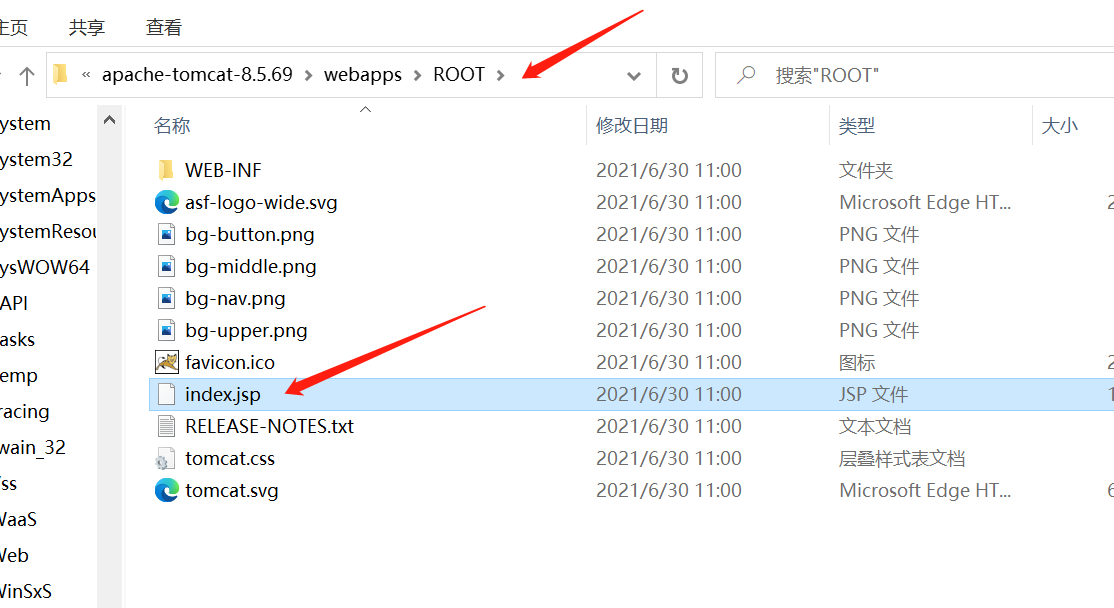The image size is (1114, 608).
Task: Click the up-one-level arrow button
Action: pyautogui.click(x=27, y=75)
